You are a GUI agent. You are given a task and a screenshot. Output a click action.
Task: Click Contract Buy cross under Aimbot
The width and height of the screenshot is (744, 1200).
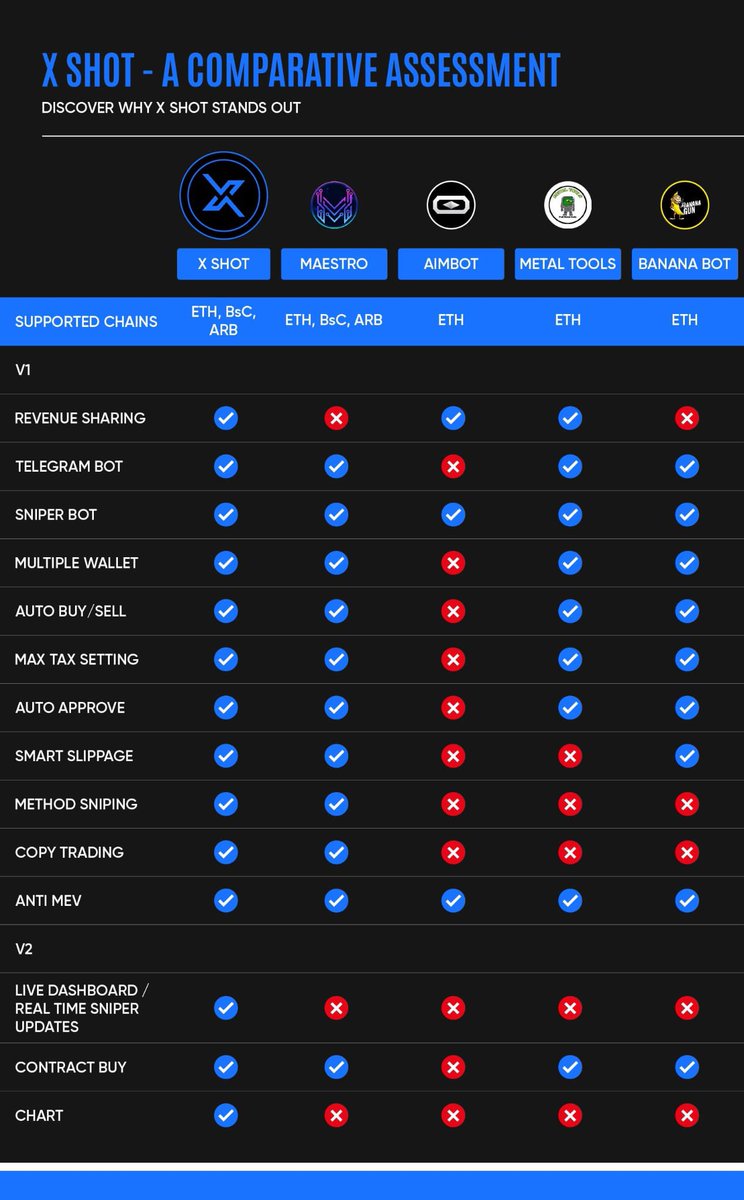(453, 1067)
